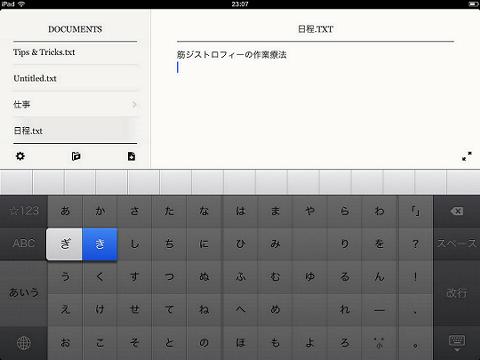Tap the ひ key
Viewport: 480px width, 360px height.
[x=240, y=244]
